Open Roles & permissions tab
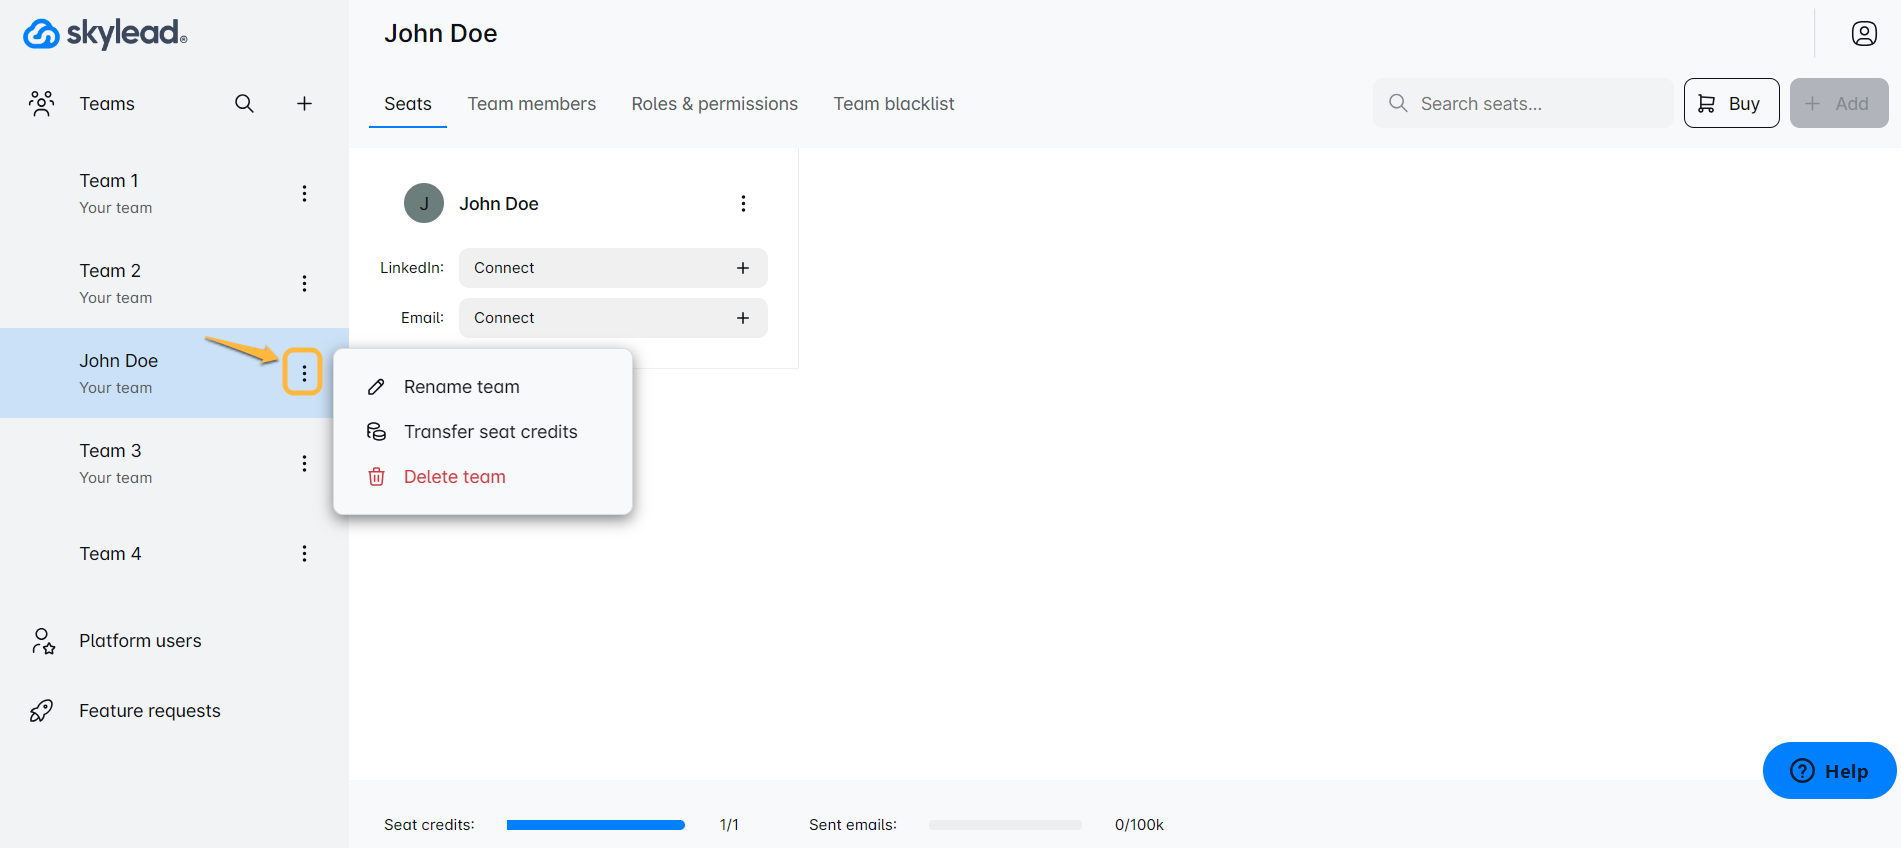 coord(714,104)
